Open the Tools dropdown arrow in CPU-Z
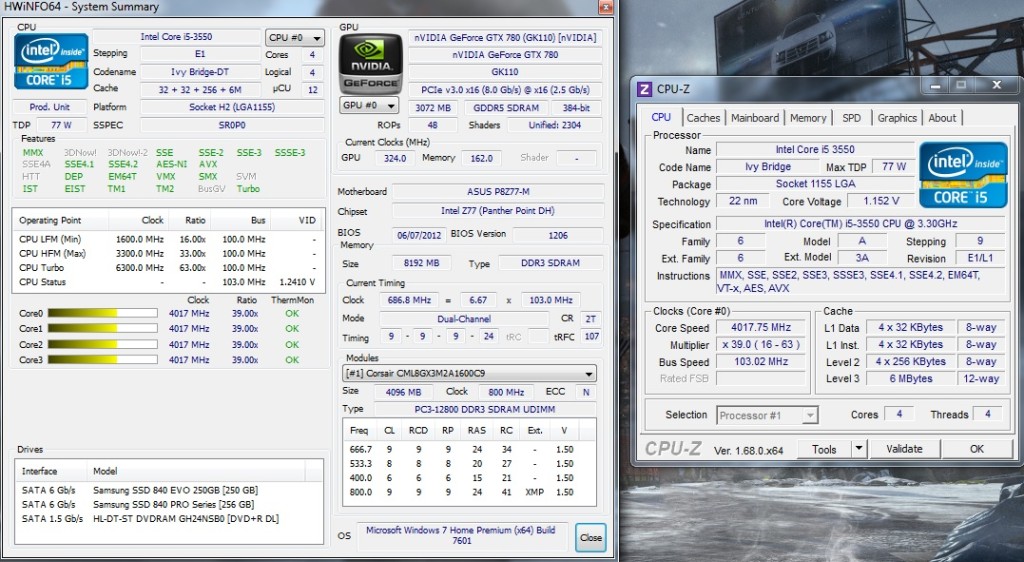The width and height of the screenshot is (1024, 562). click(x=859, y=449)
